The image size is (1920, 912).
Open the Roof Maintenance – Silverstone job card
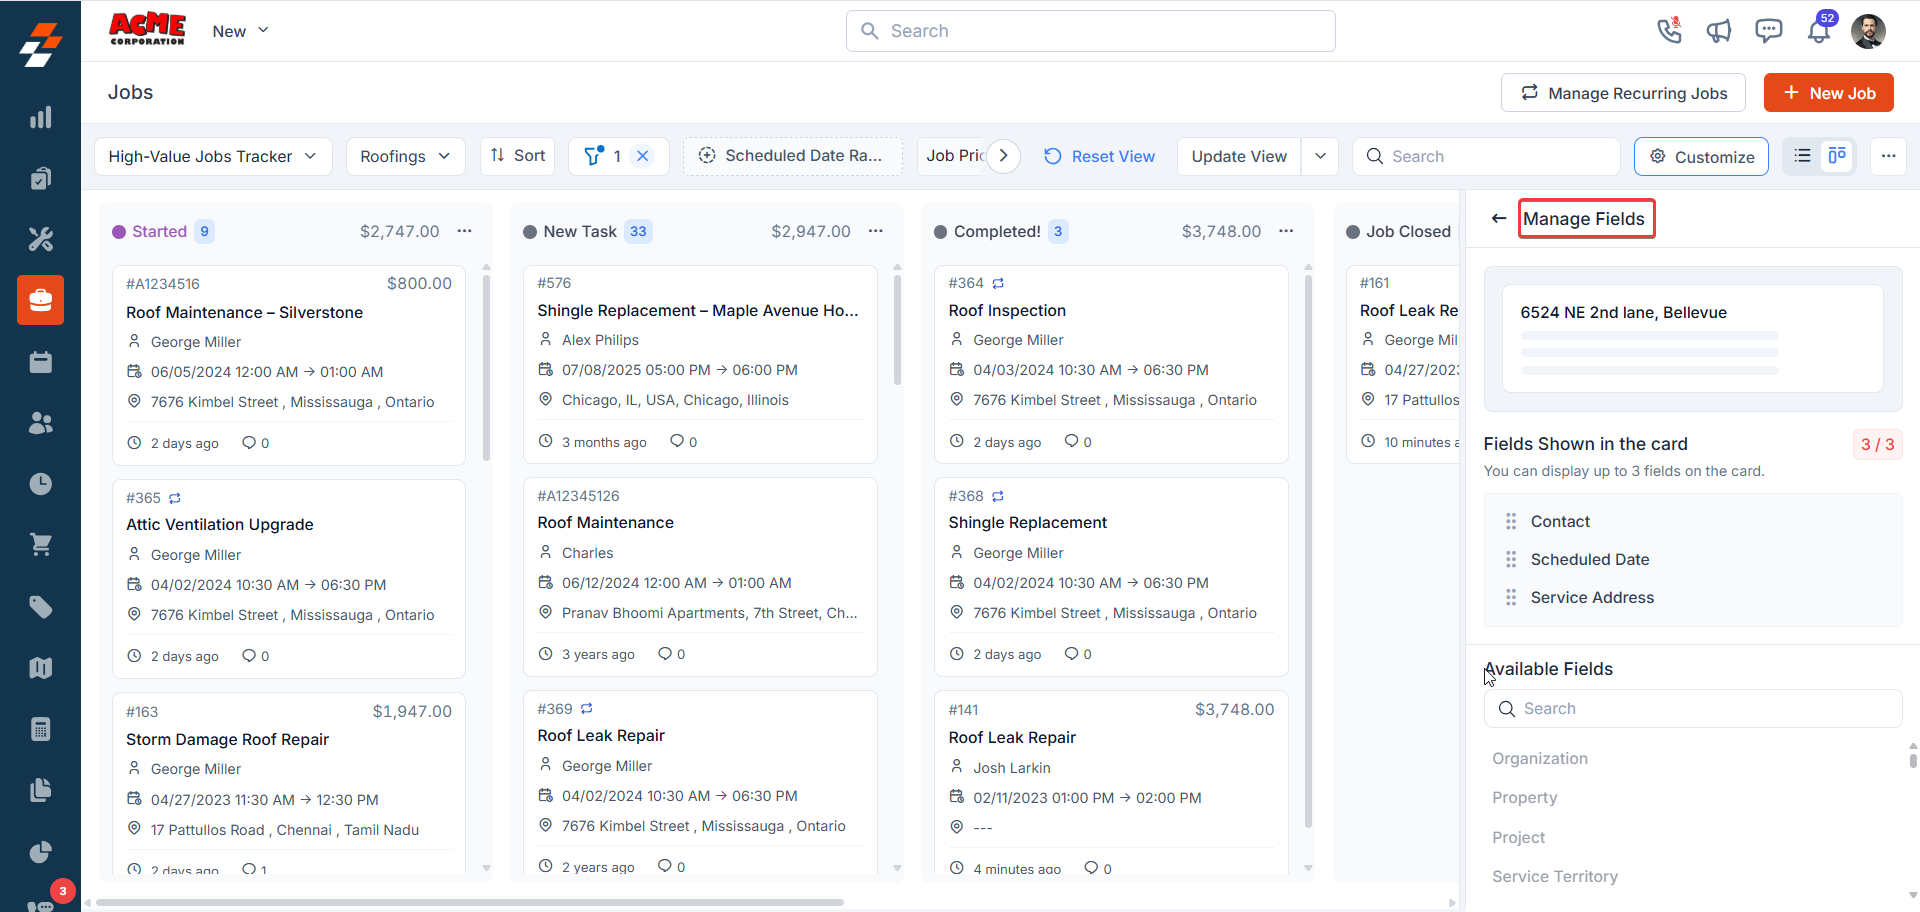click(x=289, y=365)
